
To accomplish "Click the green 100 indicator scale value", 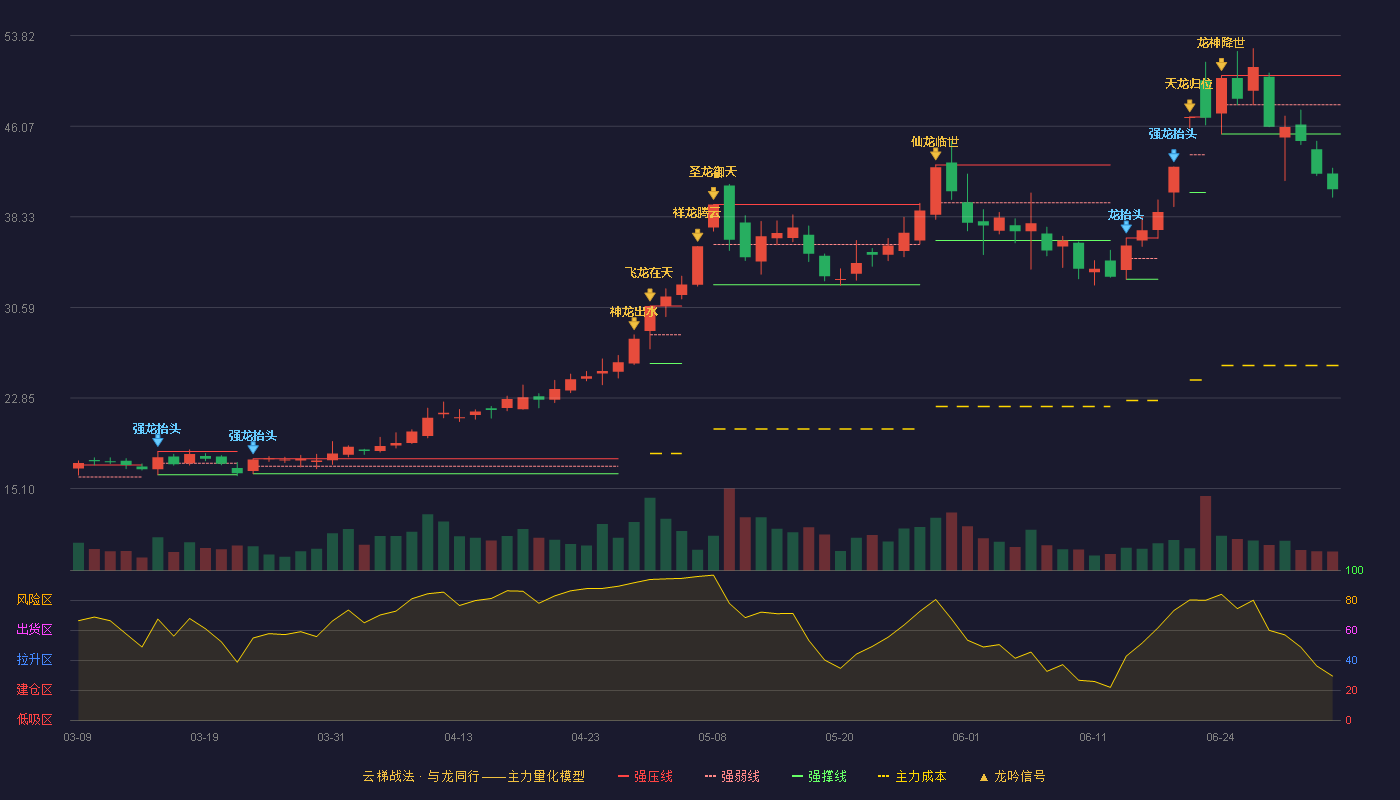I will (1354, 571).
